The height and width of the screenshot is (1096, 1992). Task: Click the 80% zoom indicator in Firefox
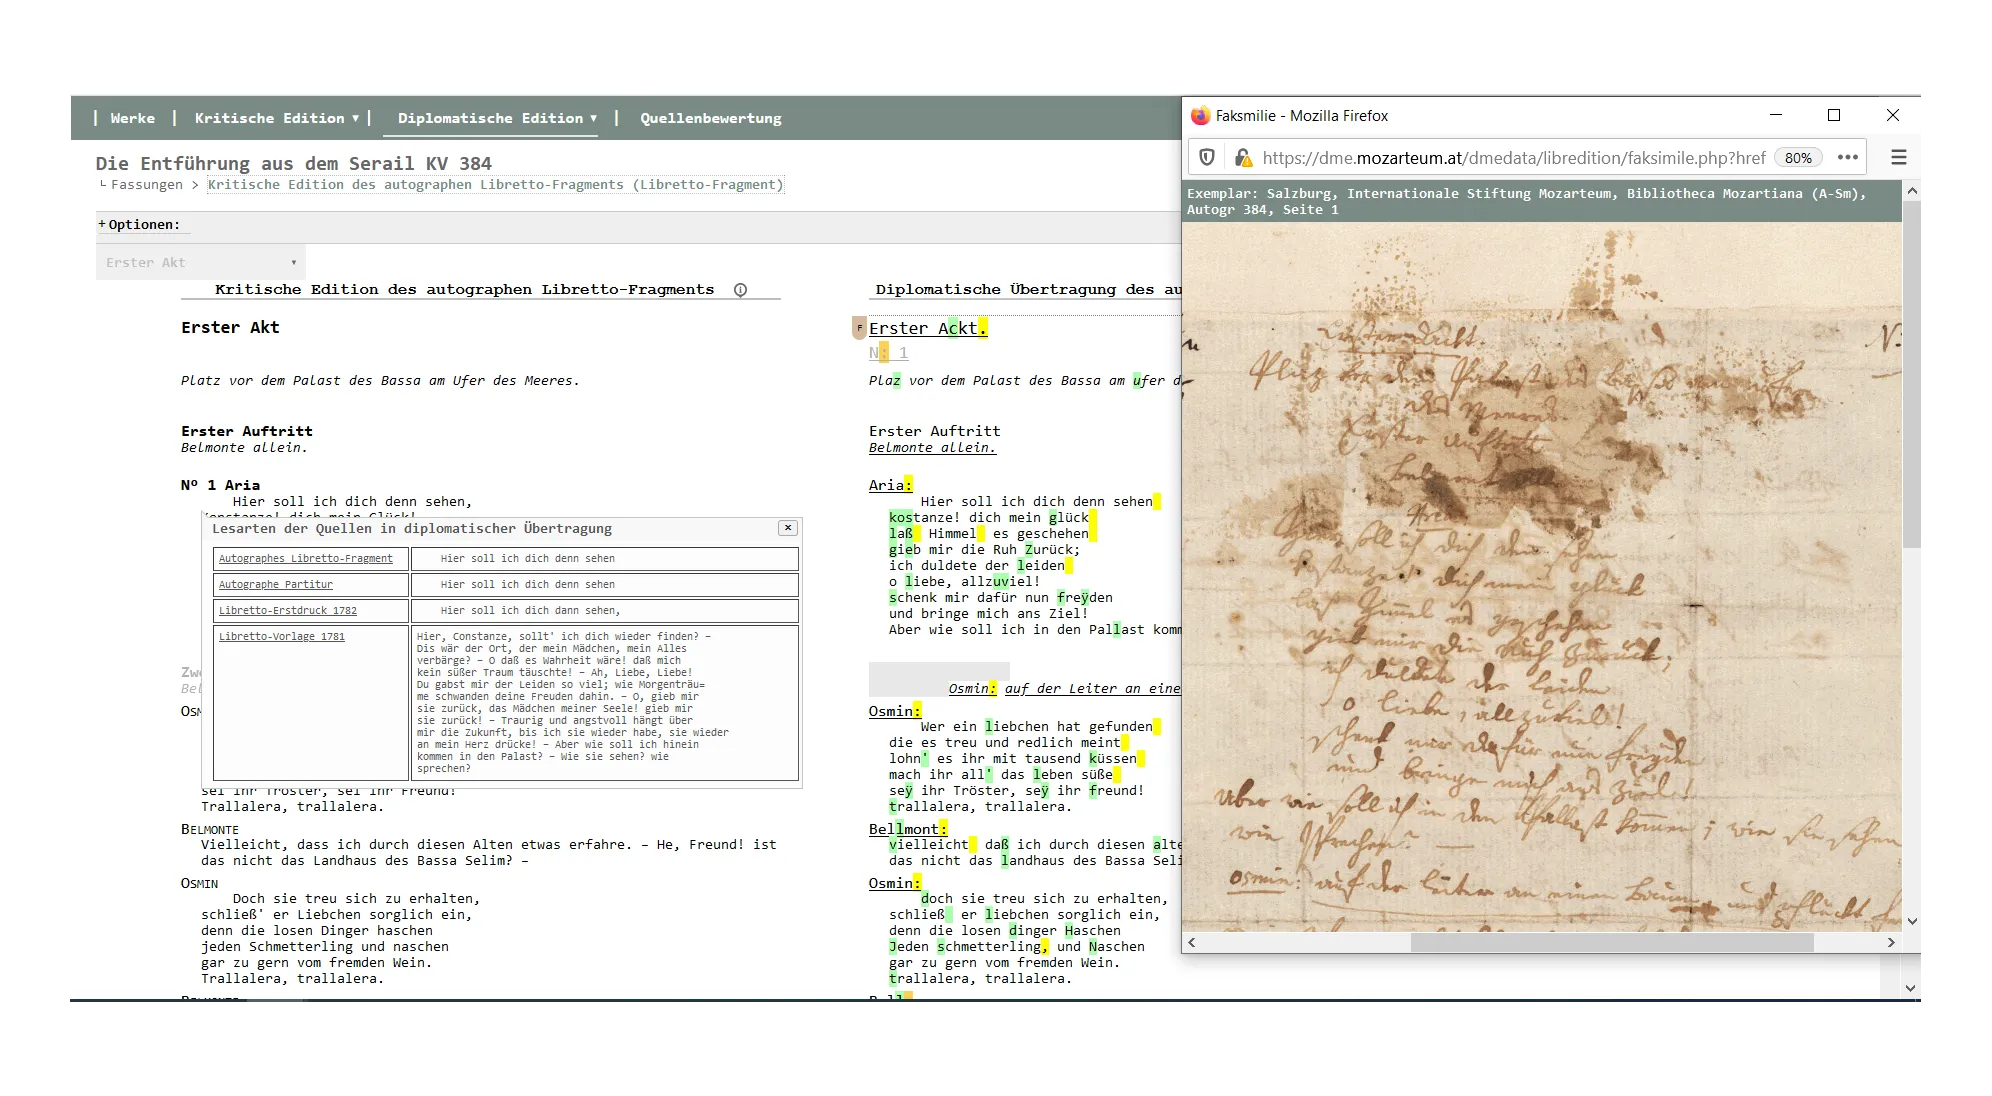pos(1798,158)
